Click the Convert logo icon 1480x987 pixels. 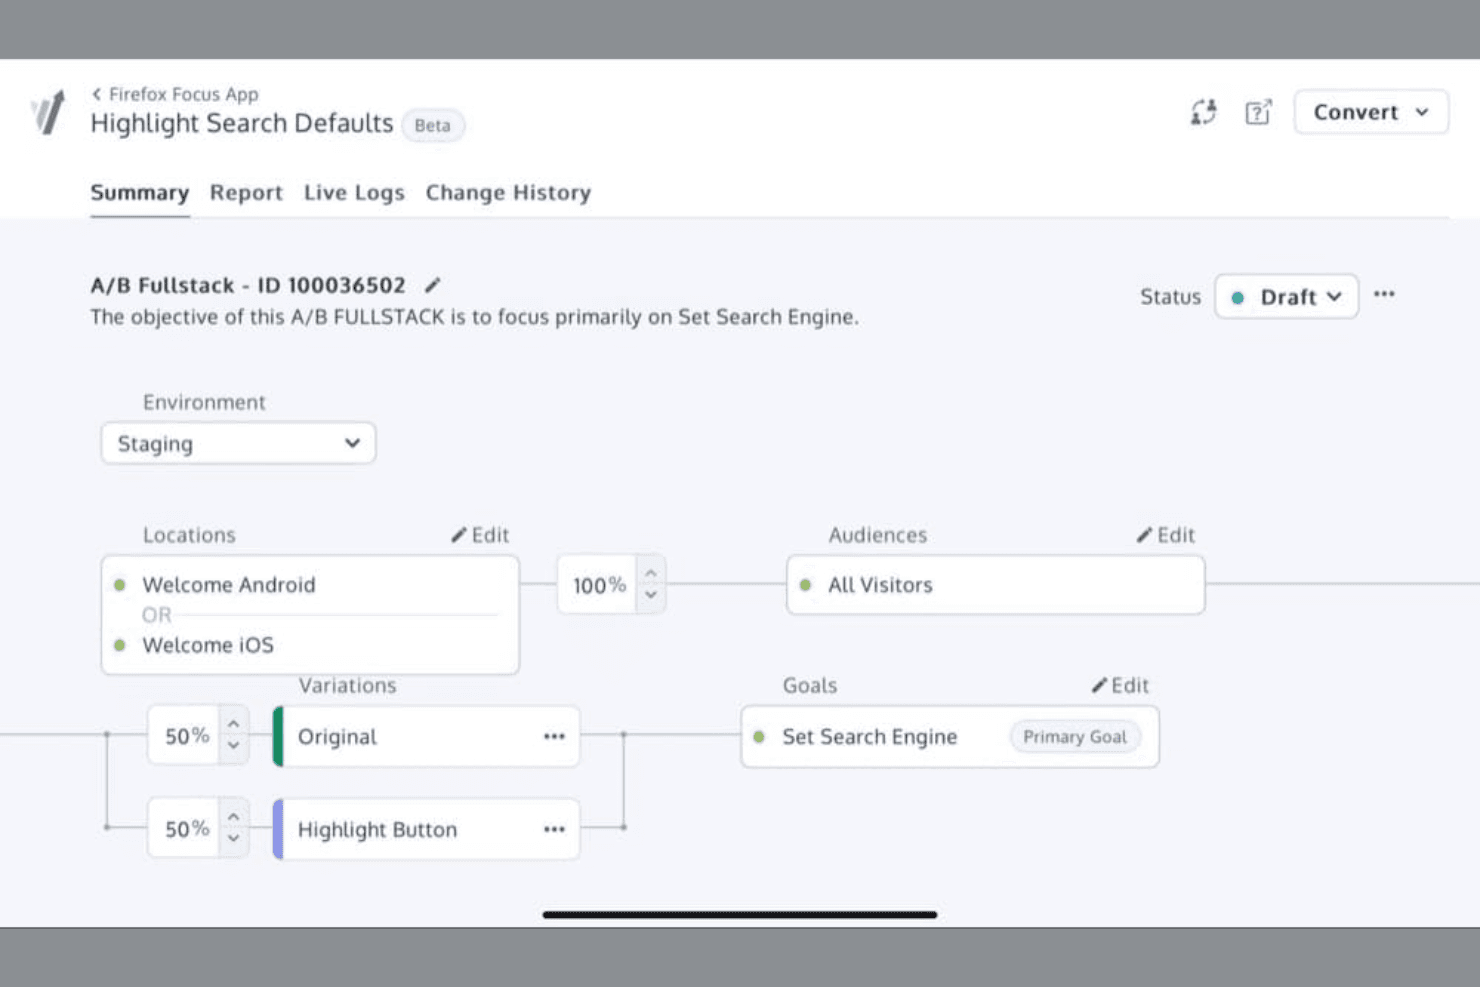[x=48, y=112]
